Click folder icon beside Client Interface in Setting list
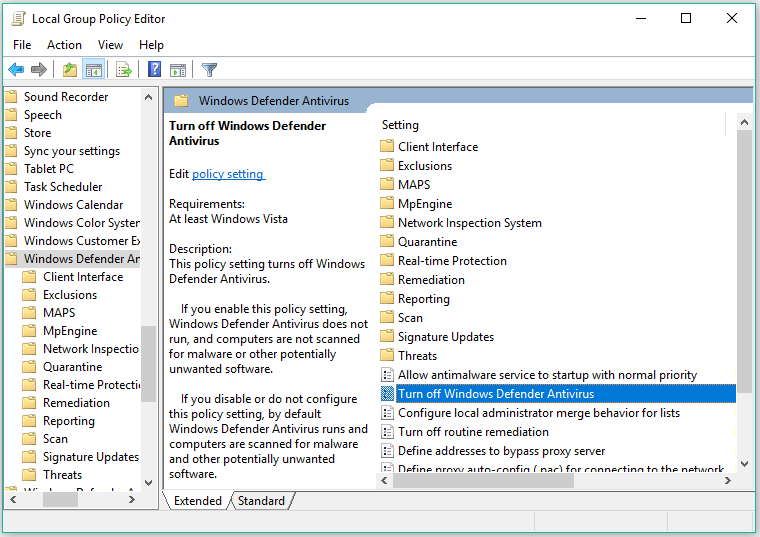 pyautogui.click(x=387, y=146)
